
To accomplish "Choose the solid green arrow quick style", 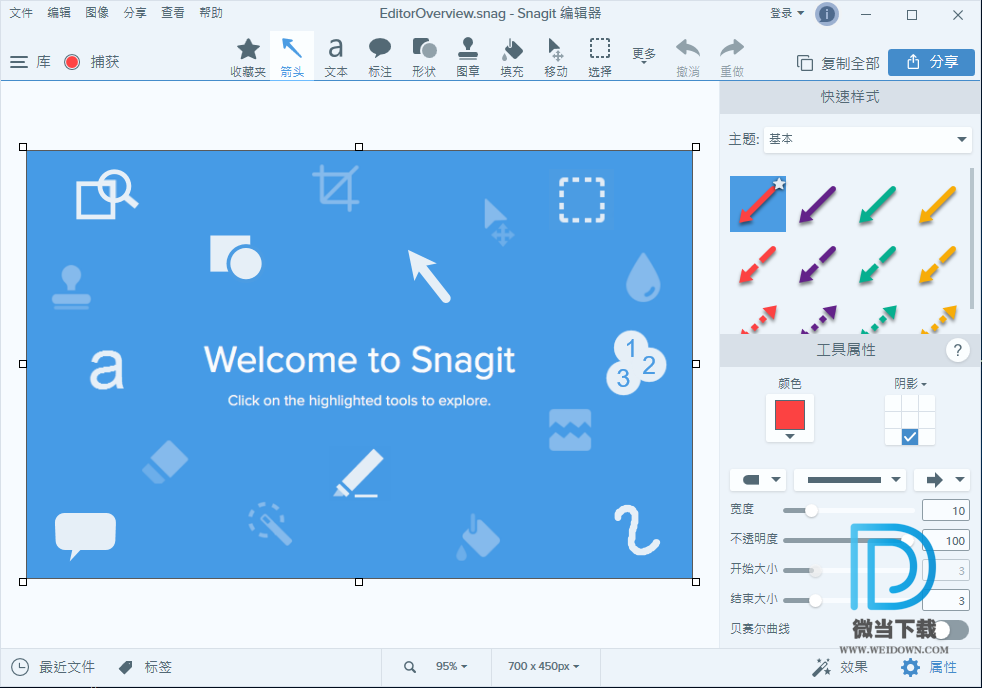I will [x=878, y=204].
